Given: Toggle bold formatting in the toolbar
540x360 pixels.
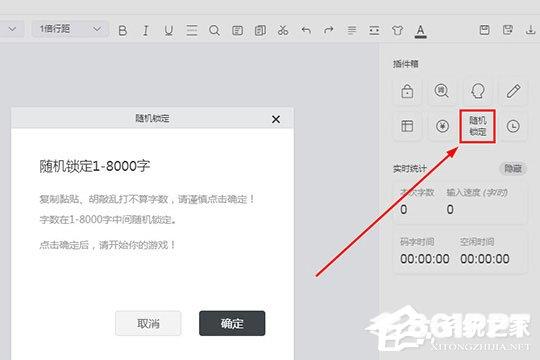Looking at the screenshot, I should [x=123, y=30].
